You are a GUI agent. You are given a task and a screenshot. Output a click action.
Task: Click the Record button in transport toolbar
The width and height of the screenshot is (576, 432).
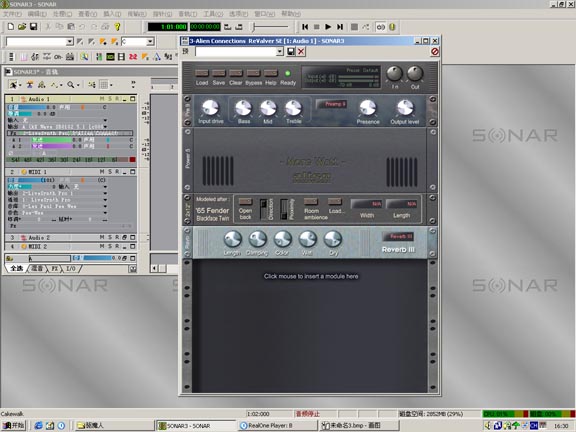pyautogui.click(x=354, y=27)
